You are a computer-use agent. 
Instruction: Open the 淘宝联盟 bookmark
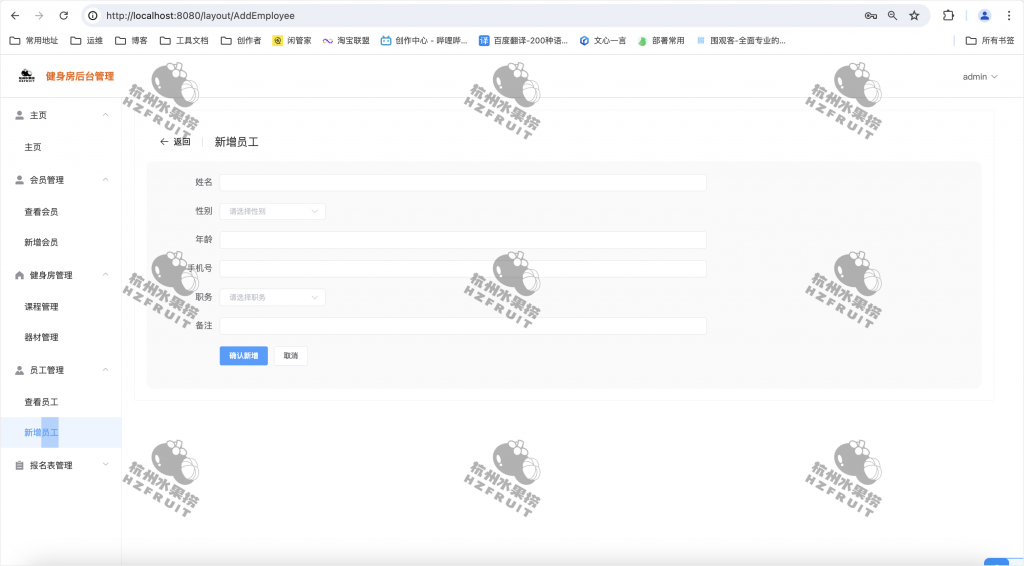[x=346, y=40]
